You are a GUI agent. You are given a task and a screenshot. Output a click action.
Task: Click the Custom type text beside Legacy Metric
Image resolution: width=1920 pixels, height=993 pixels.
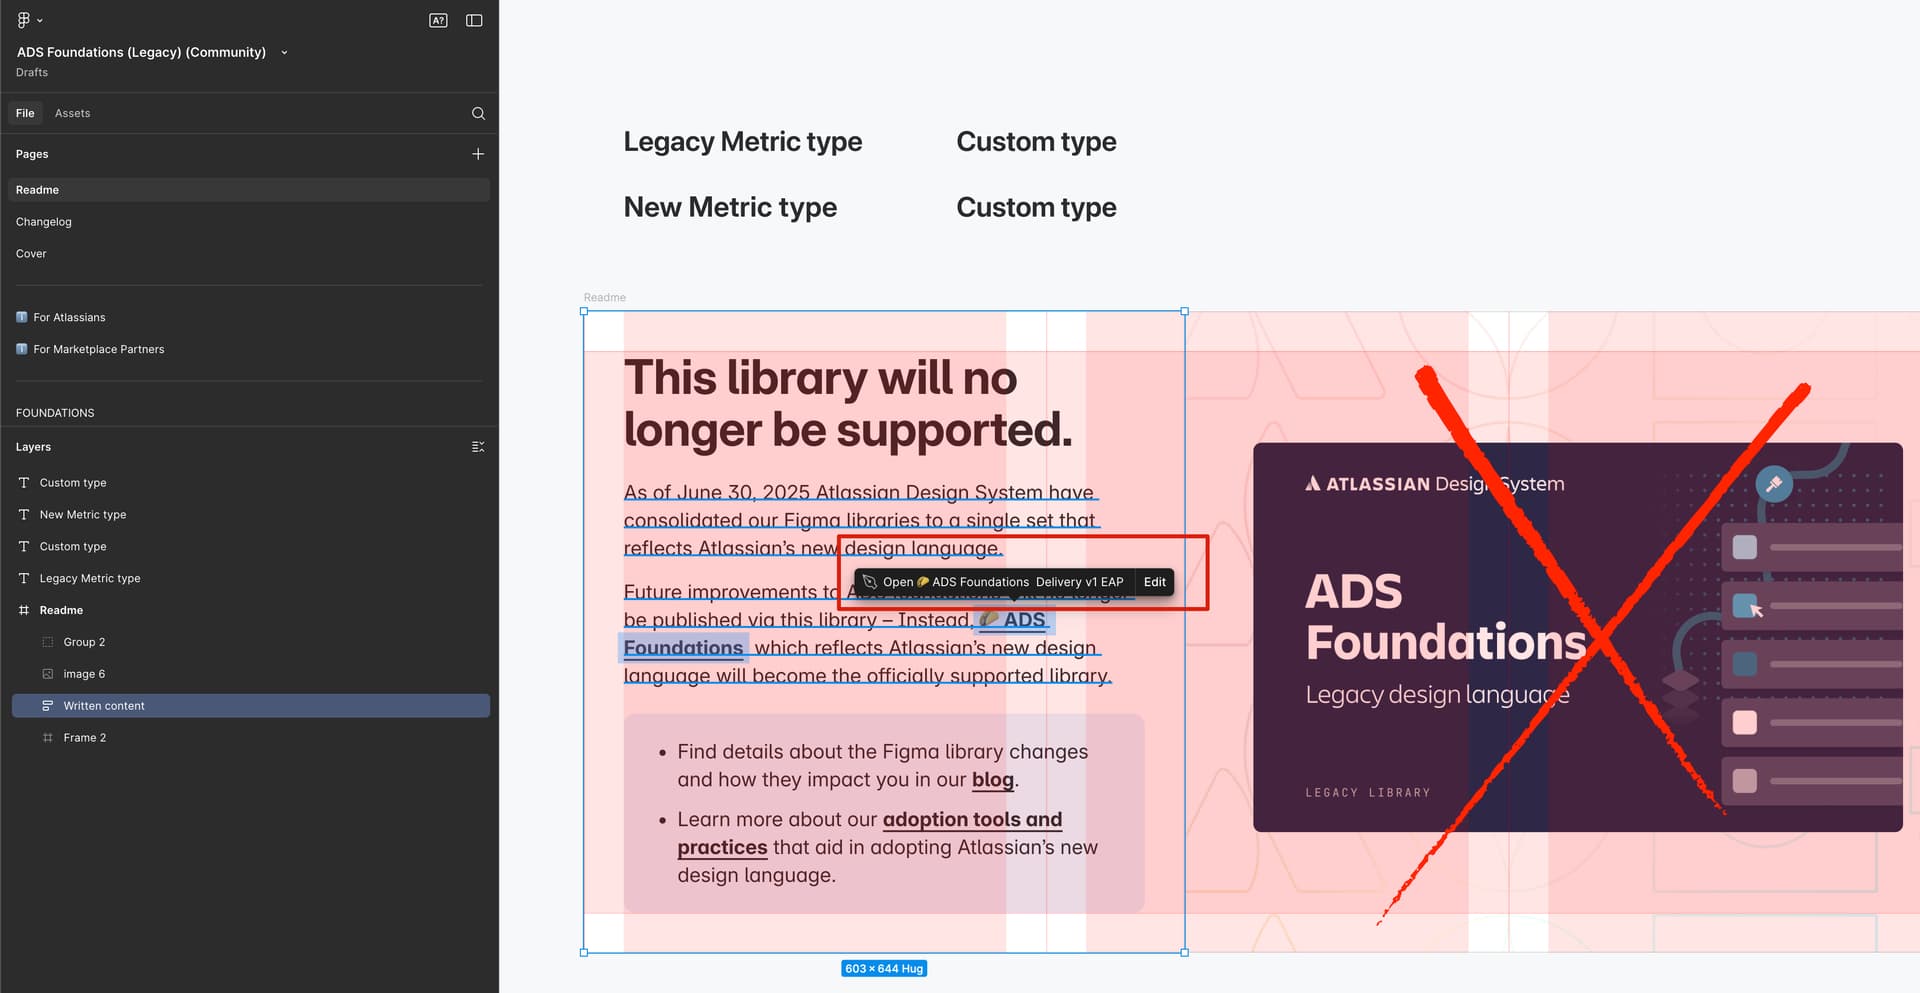1036,142
